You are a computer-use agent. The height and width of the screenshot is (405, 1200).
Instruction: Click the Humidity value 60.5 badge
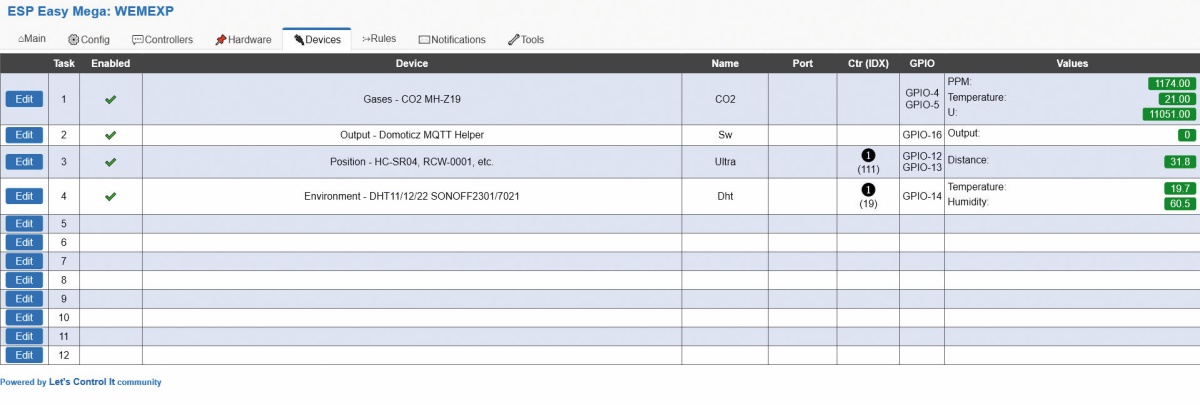(x=1180, y=203)
